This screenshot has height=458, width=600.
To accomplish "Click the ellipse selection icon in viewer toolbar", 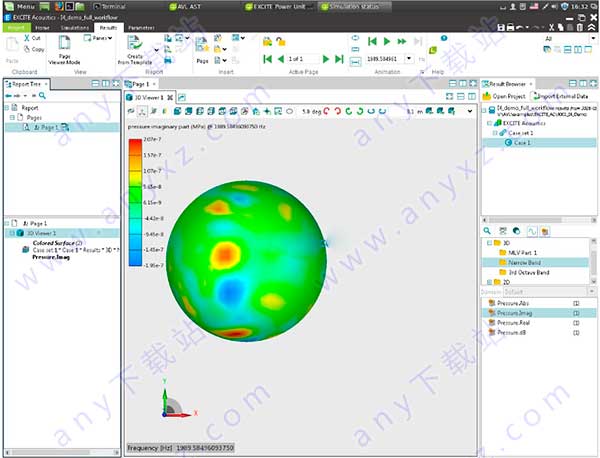I will point(289,112).
